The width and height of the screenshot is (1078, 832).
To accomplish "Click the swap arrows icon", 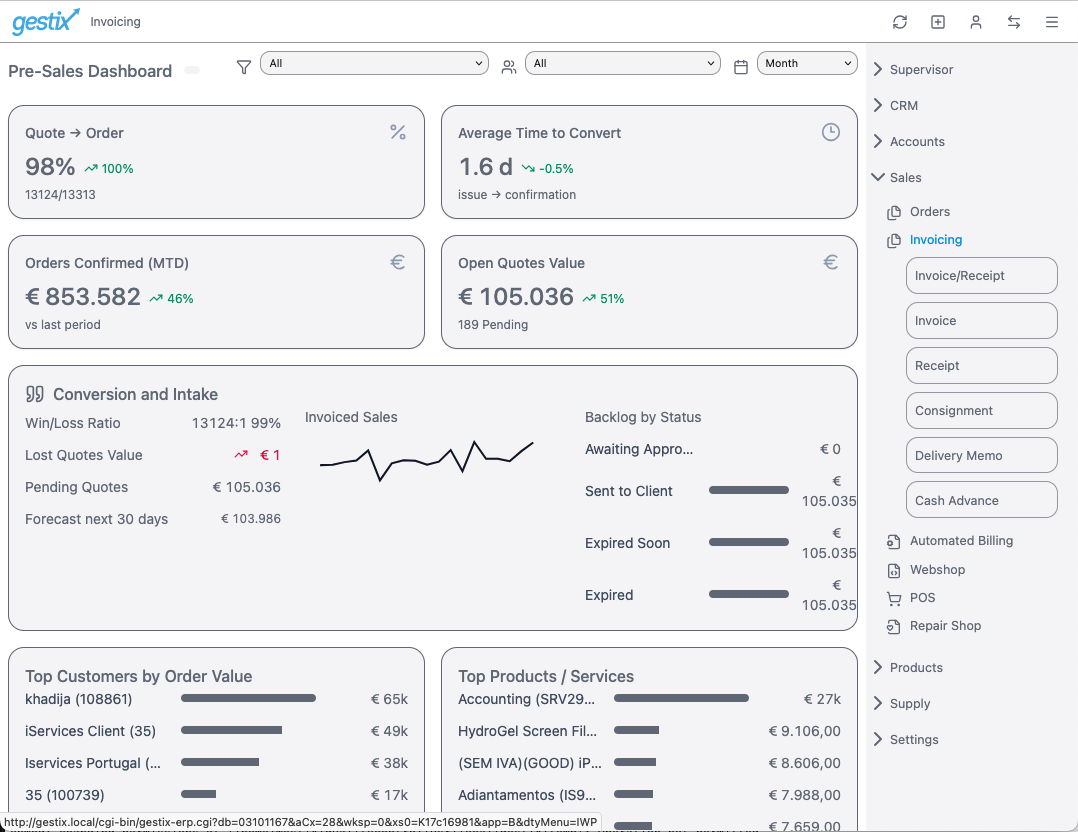I will point(1014,22).
